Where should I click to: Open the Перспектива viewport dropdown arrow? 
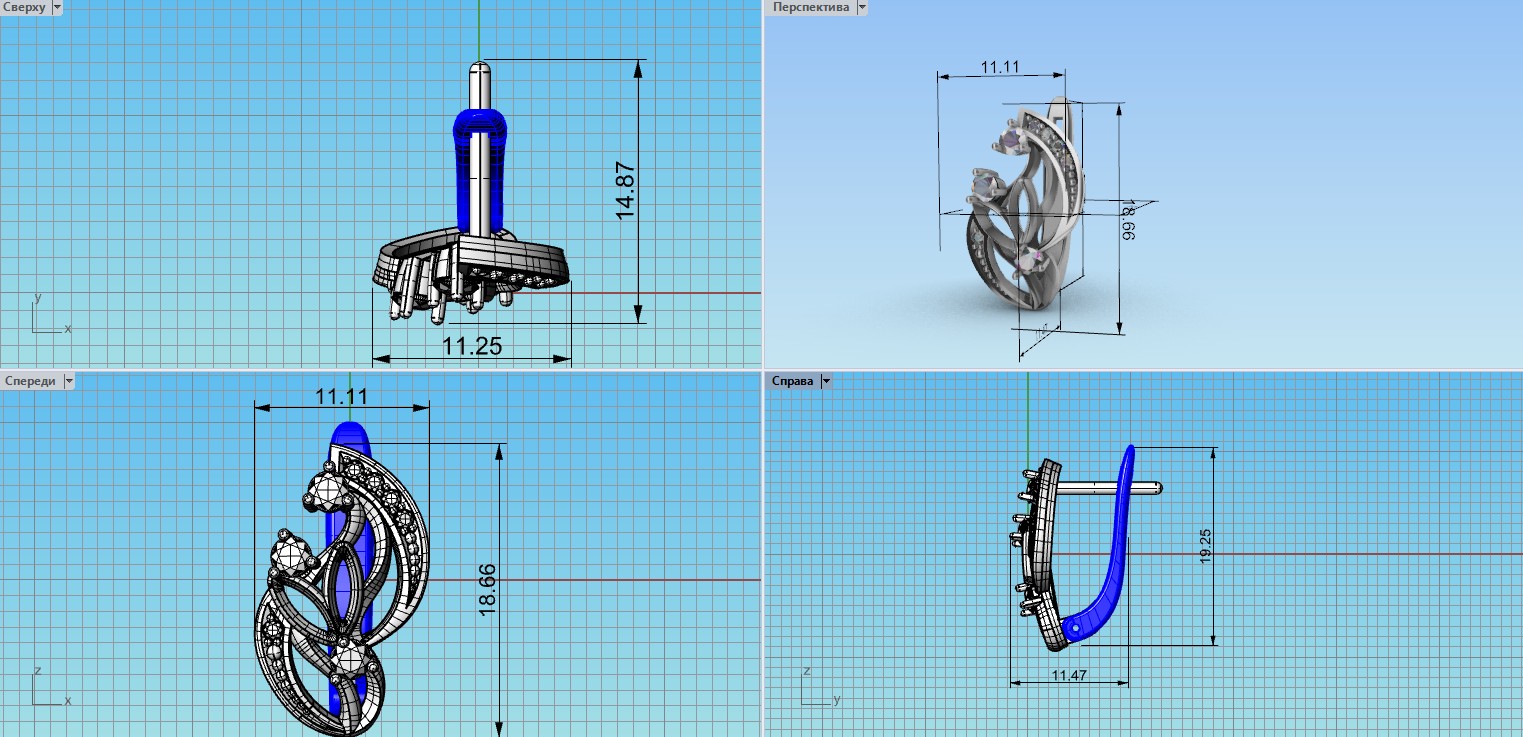click(x=861, y=7)
